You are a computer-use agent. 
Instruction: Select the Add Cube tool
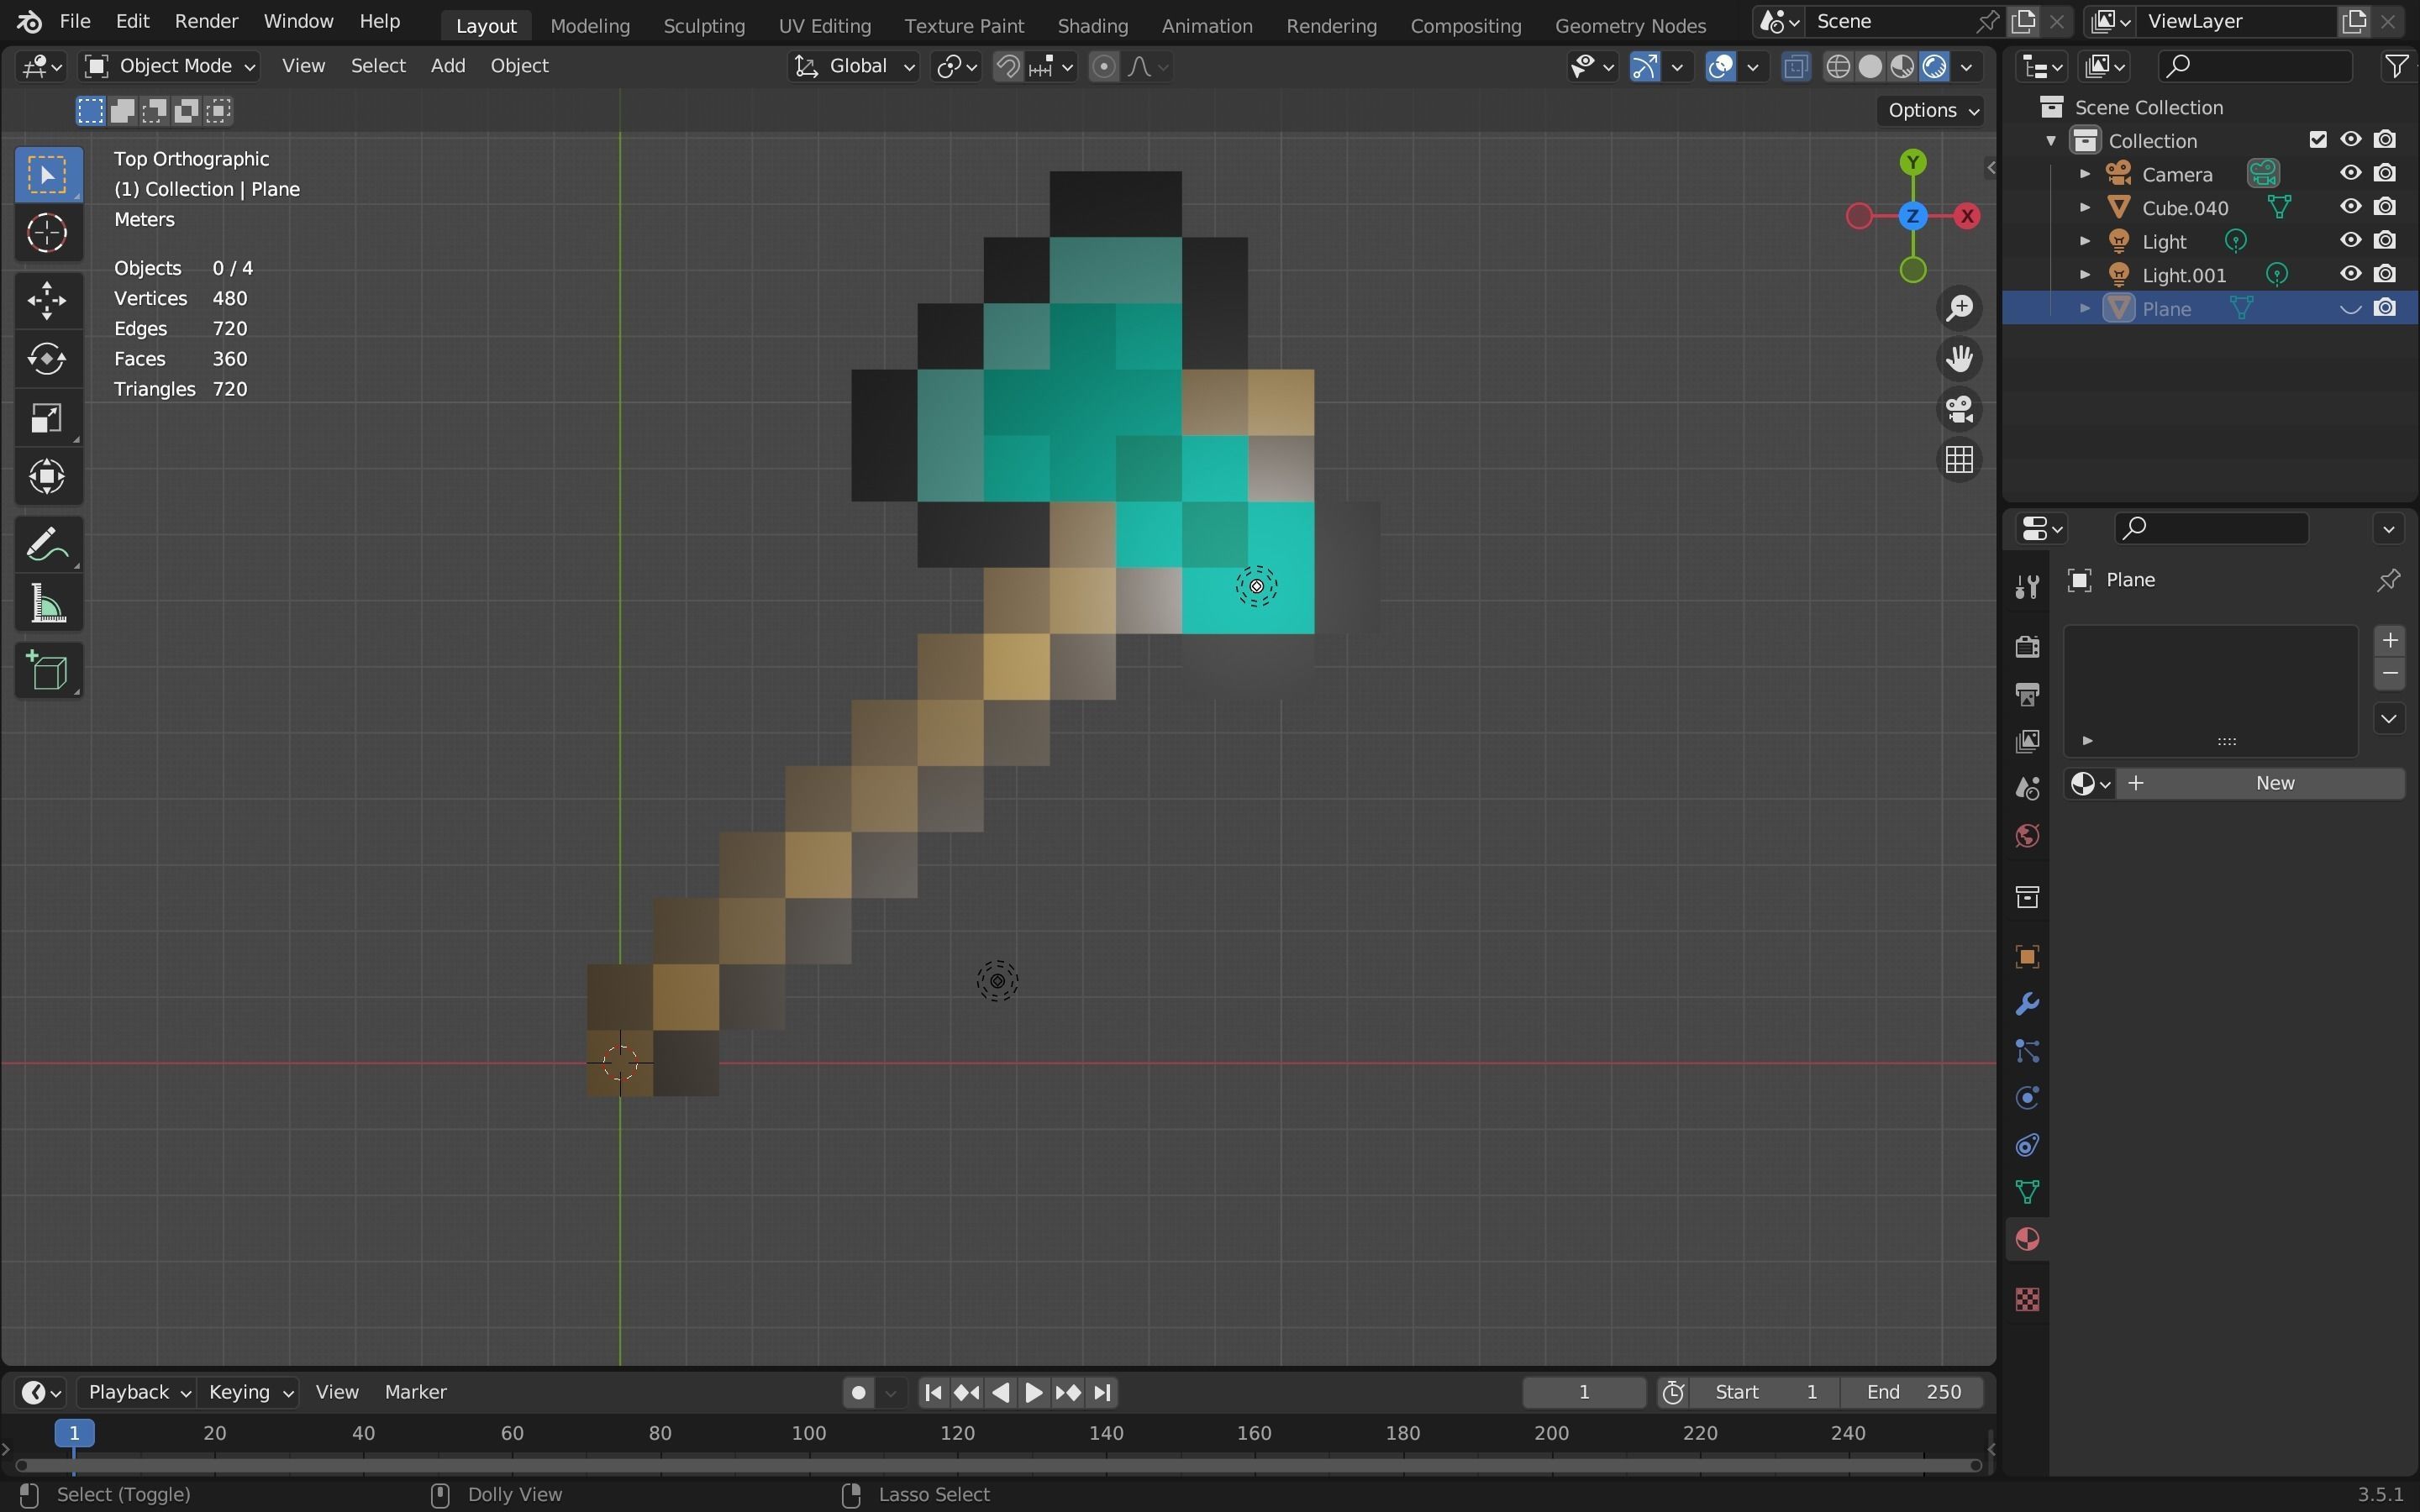(x=47, y=672)
